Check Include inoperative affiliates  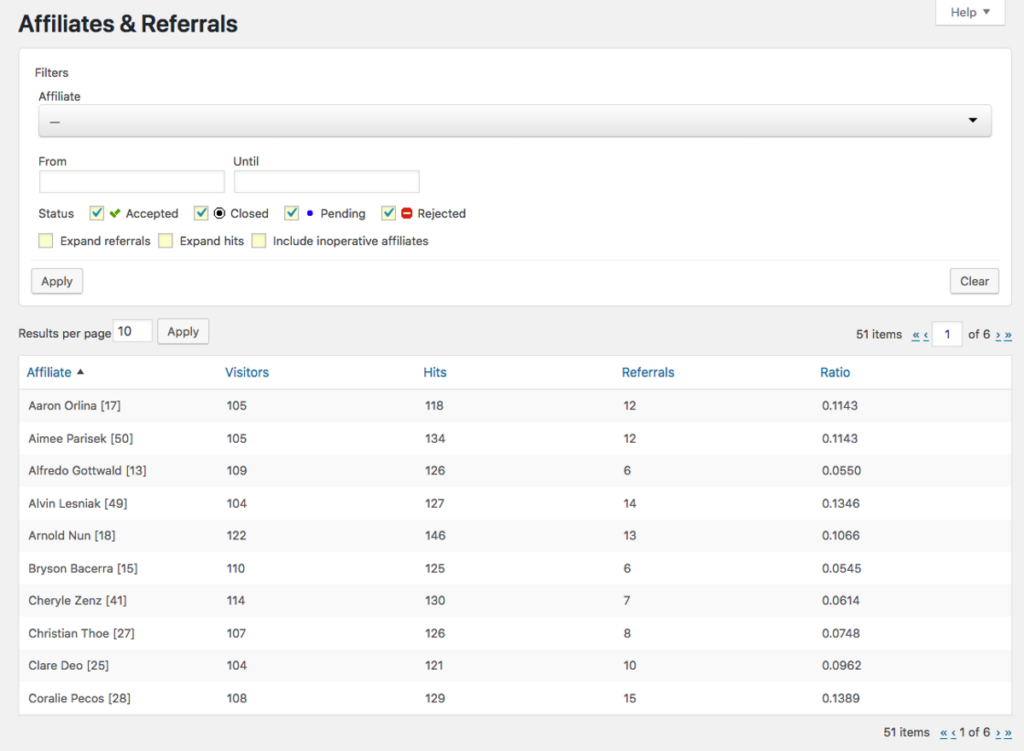(259, 241)
